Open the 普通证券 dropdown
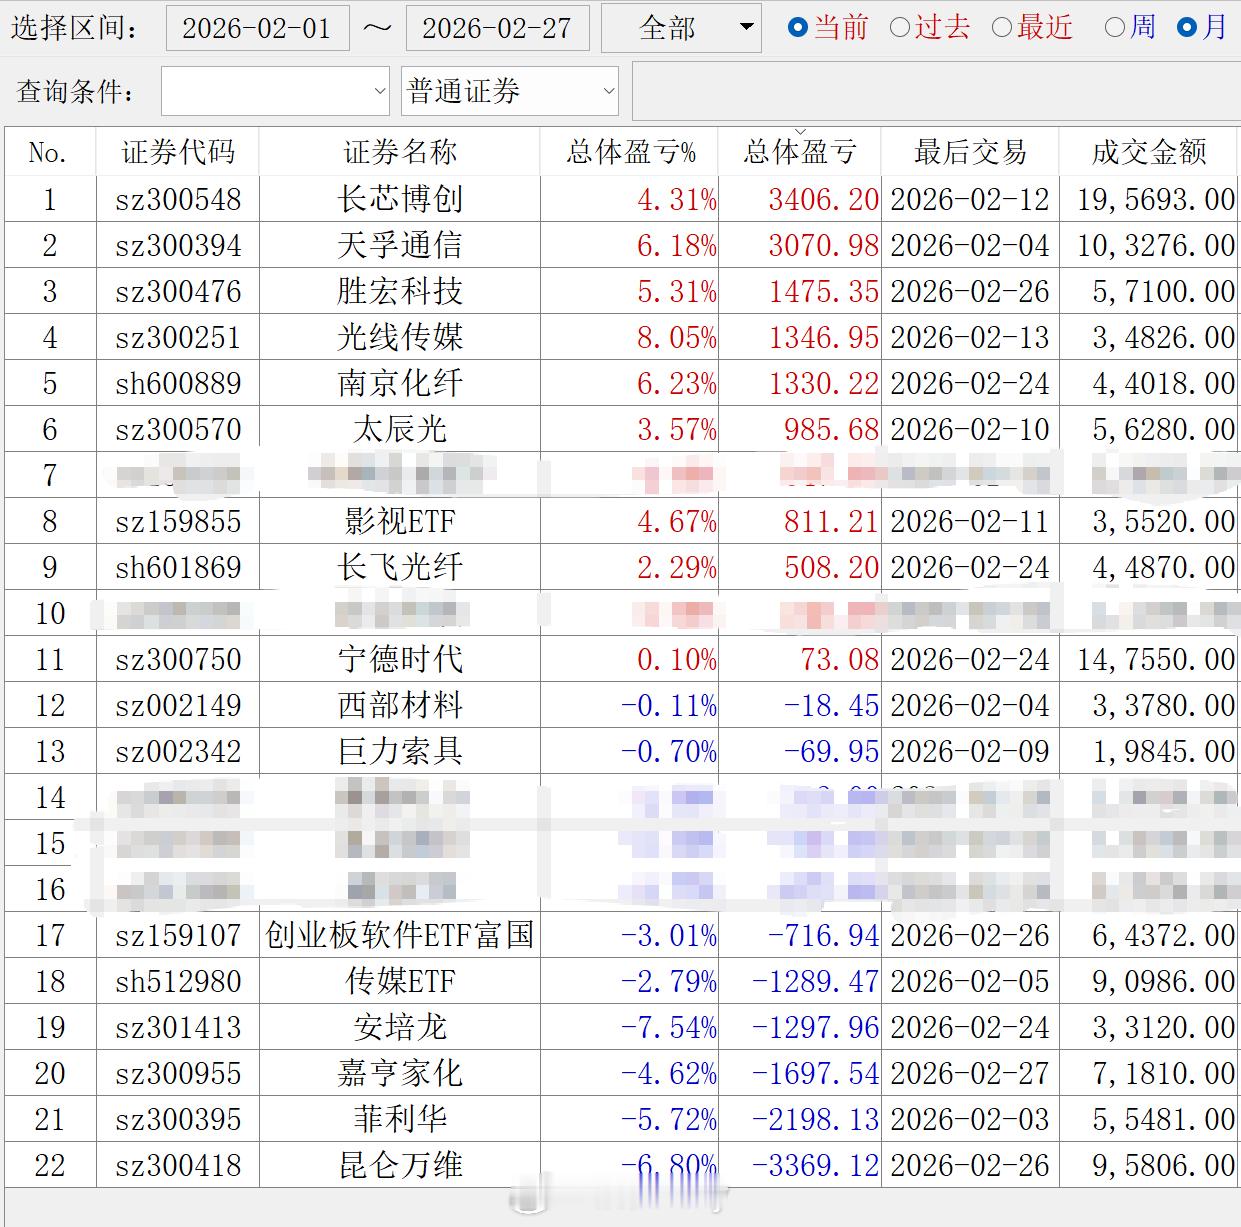 [x=510, y=92]
